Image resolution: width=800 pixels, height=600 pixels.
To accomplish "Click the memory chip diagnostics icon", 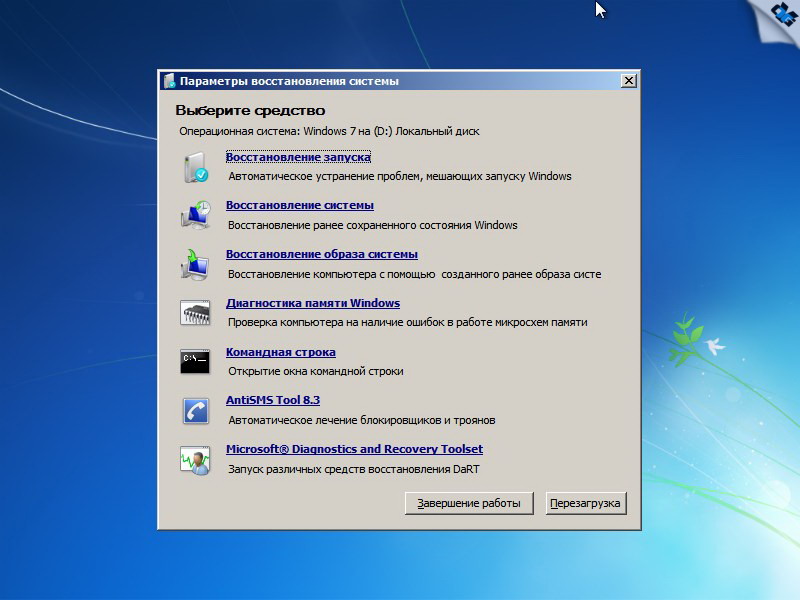I will click(x=195, y=313).
